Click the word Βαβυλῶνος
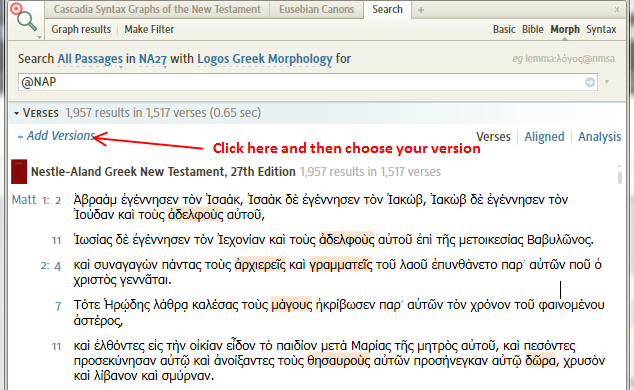Screen dimensions: 634x390 point(560,240)
